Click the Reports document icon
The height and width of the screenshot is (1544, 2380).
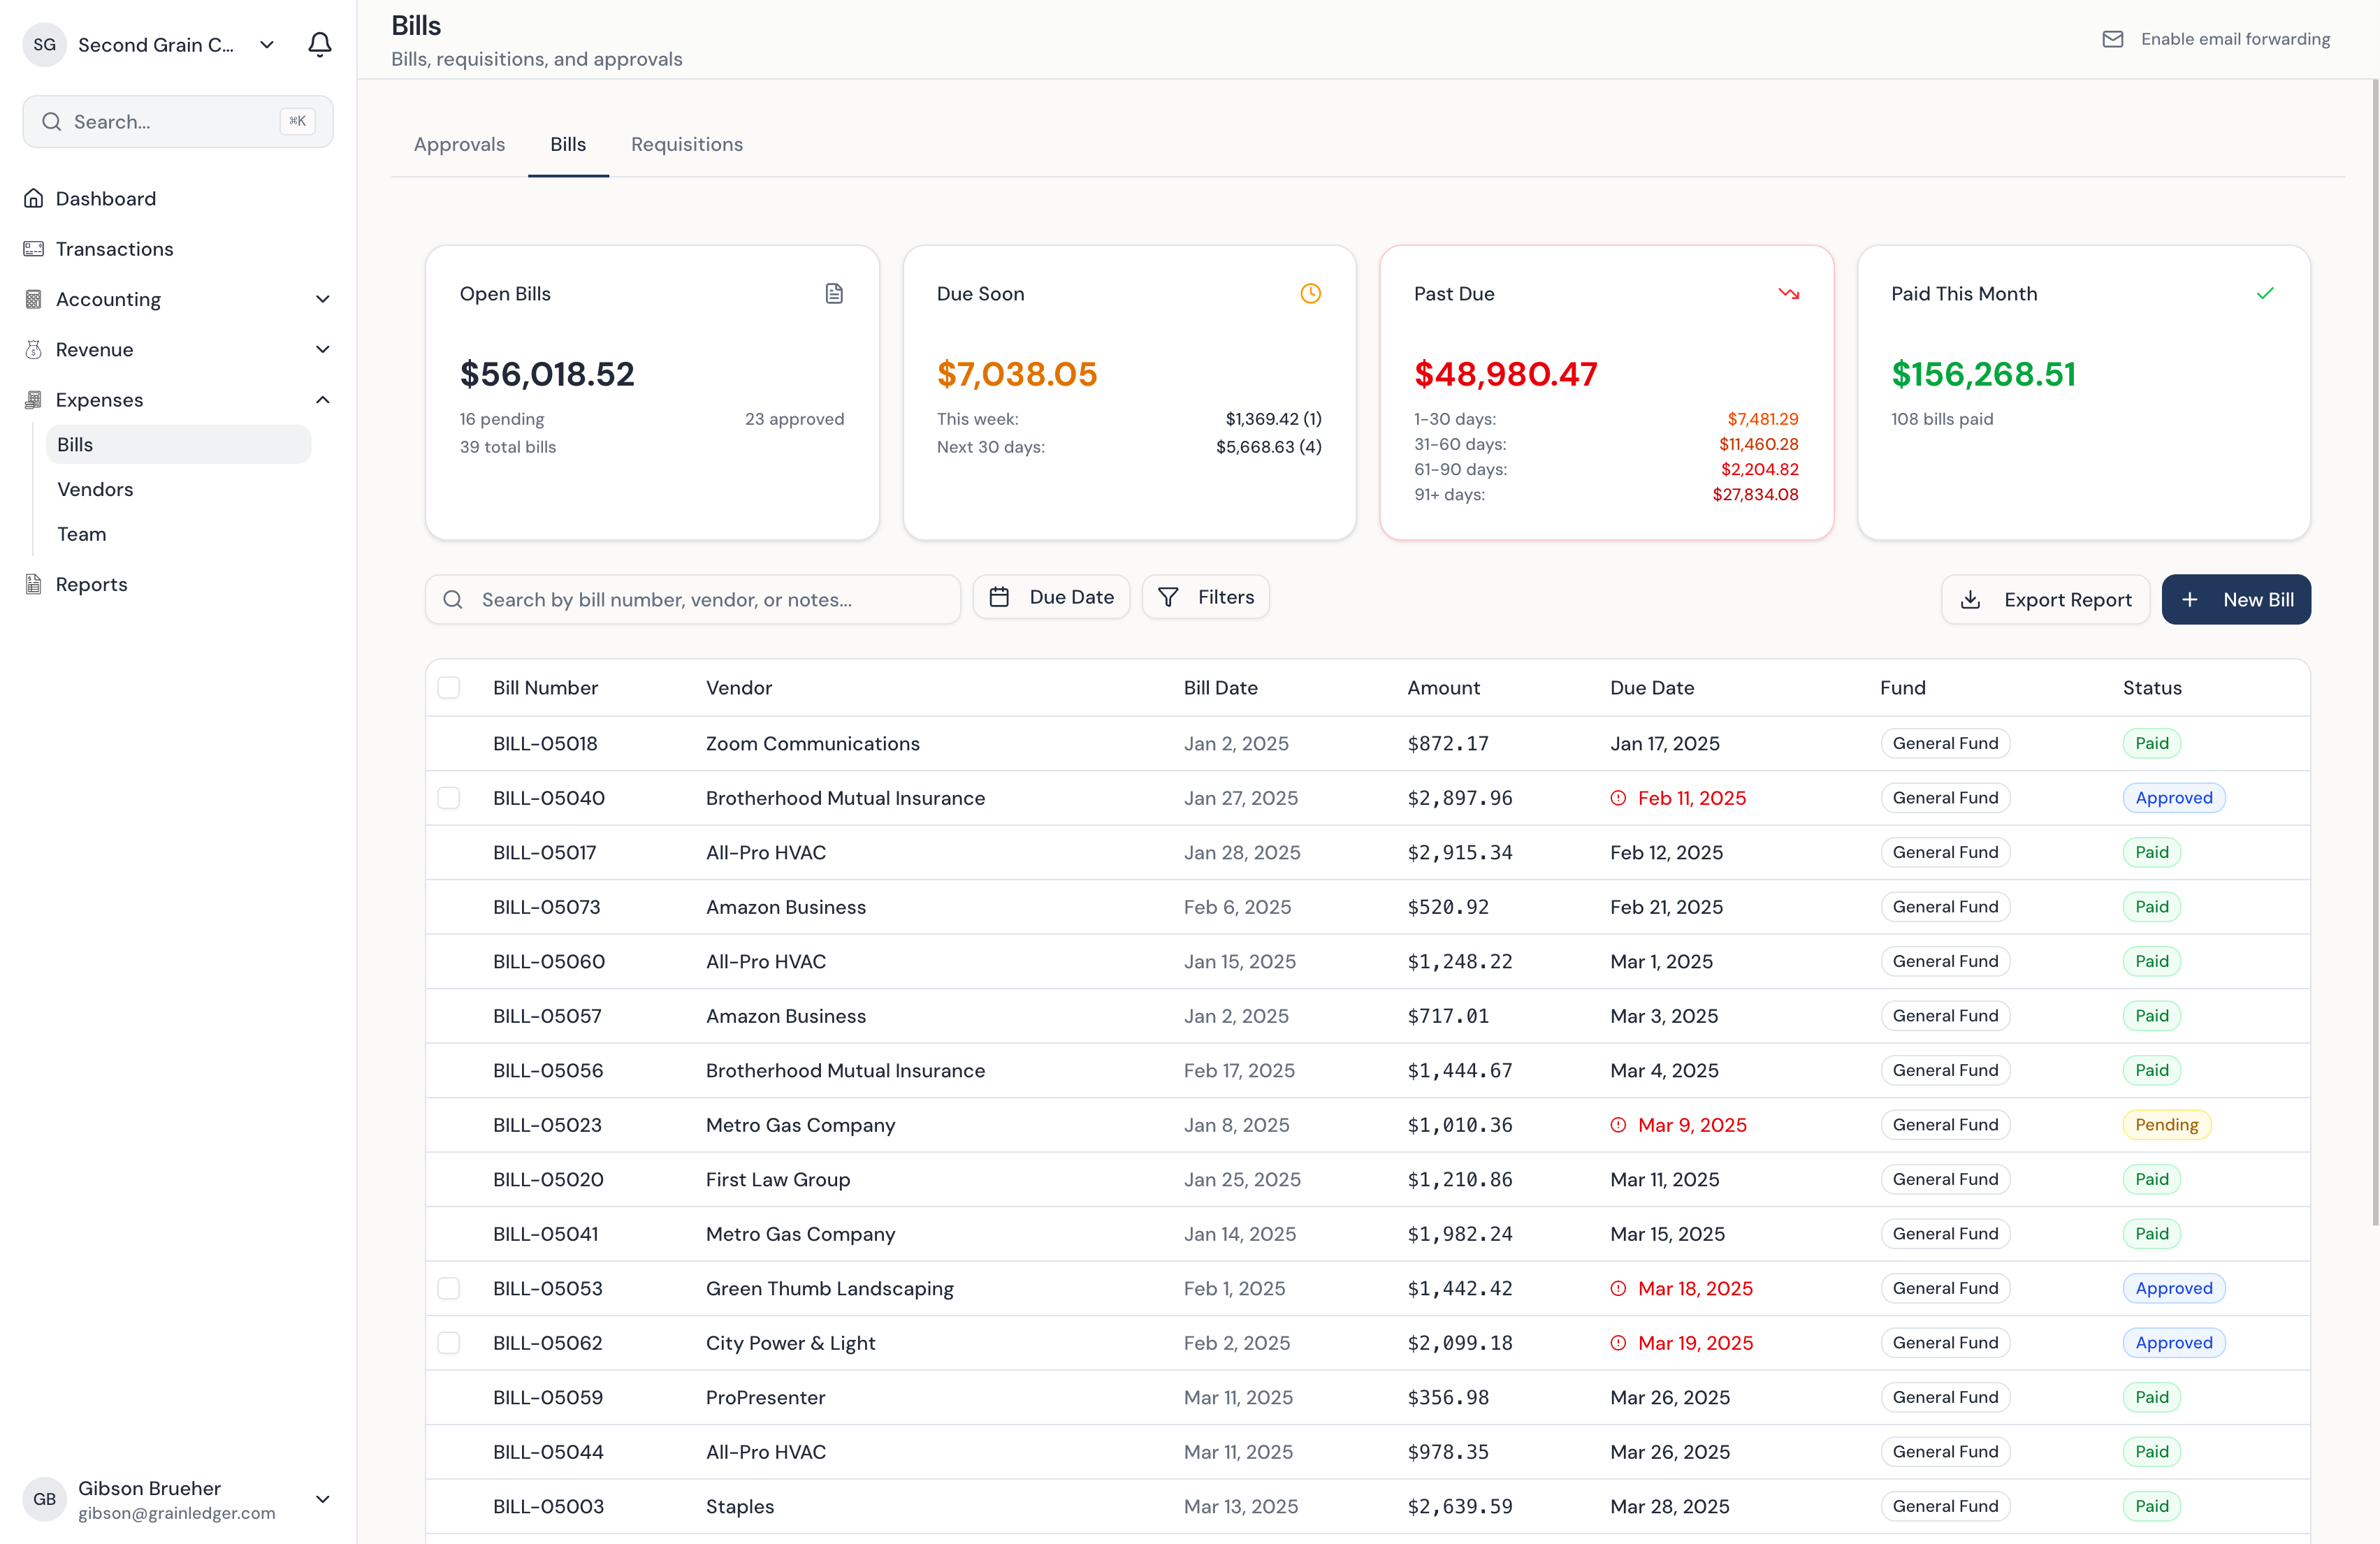[34, 584]
